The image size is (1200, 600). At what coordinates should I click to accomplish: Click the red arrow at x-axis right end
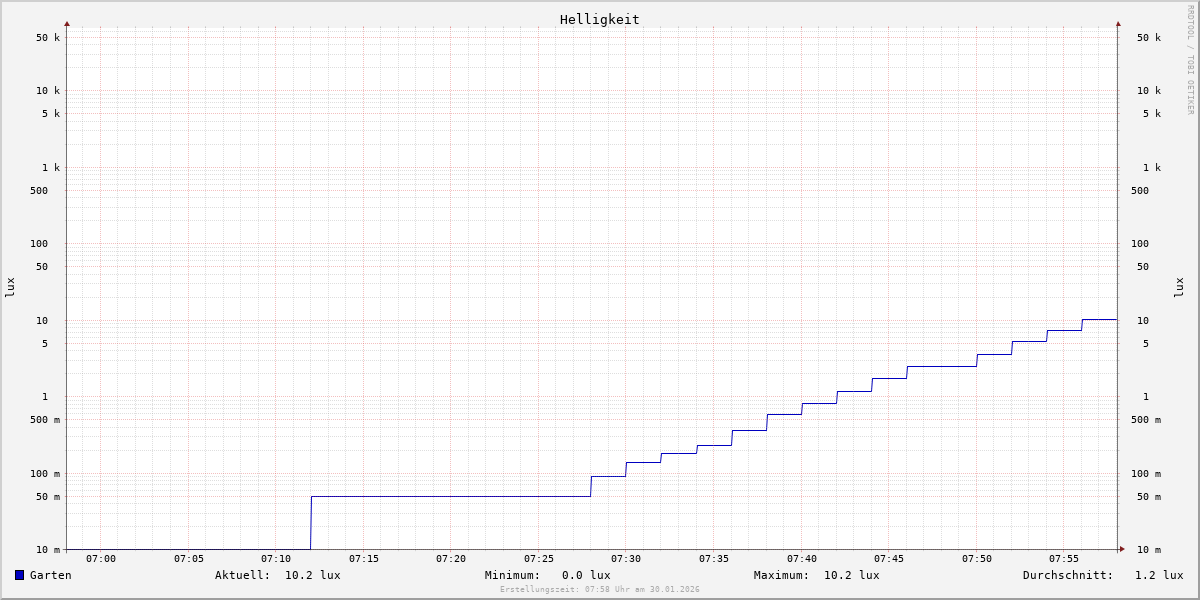pos(1121,549)
